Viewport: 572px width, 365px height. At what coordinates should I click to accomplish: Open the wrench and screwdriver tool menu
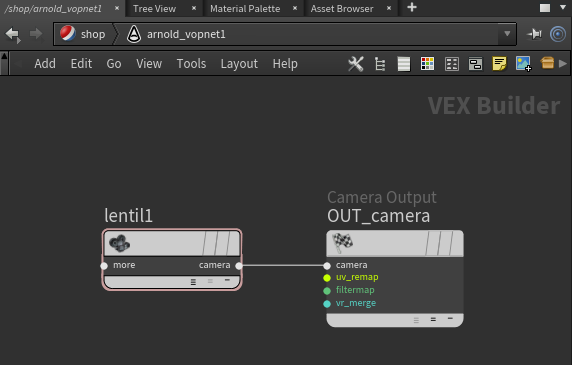[x=356, y=64]
